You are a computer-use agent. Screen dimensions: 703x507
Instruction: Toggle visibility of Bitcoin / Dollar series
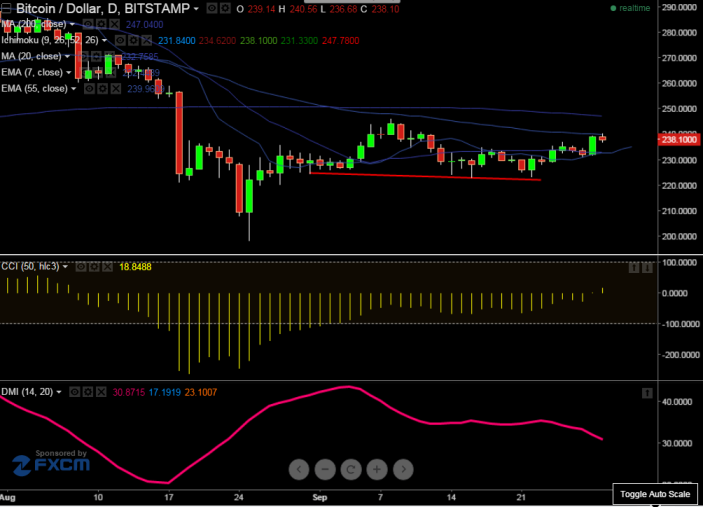point(212,8)
